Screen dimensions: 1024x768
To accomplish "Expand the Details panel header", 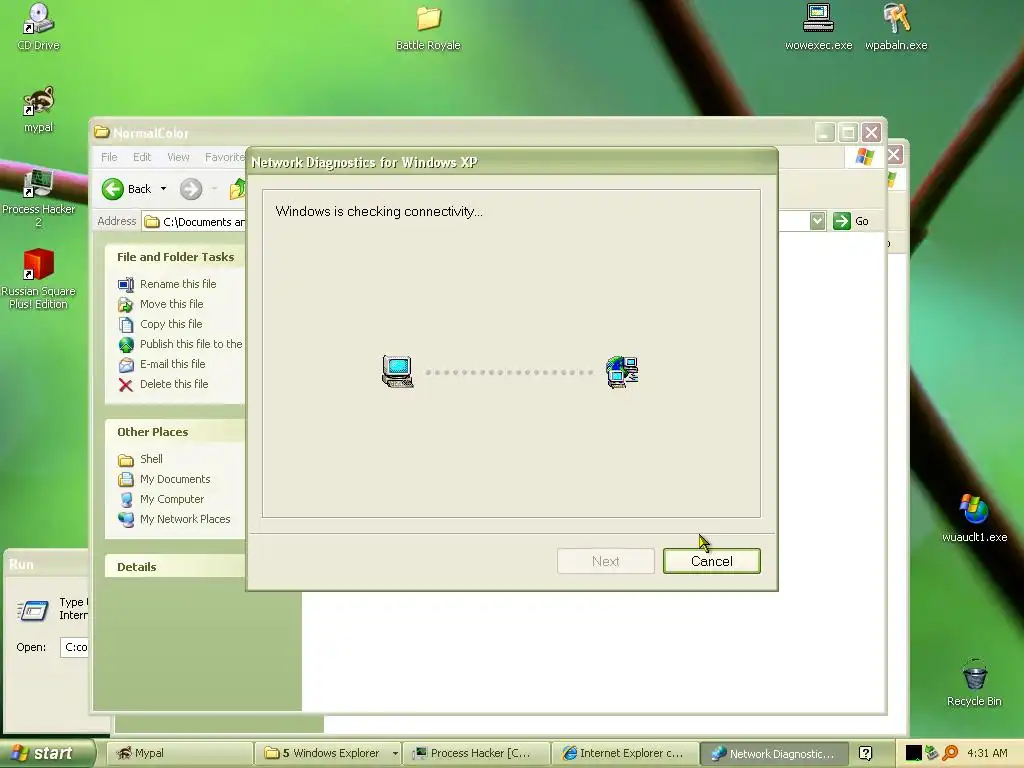I will tap(175, 567).
